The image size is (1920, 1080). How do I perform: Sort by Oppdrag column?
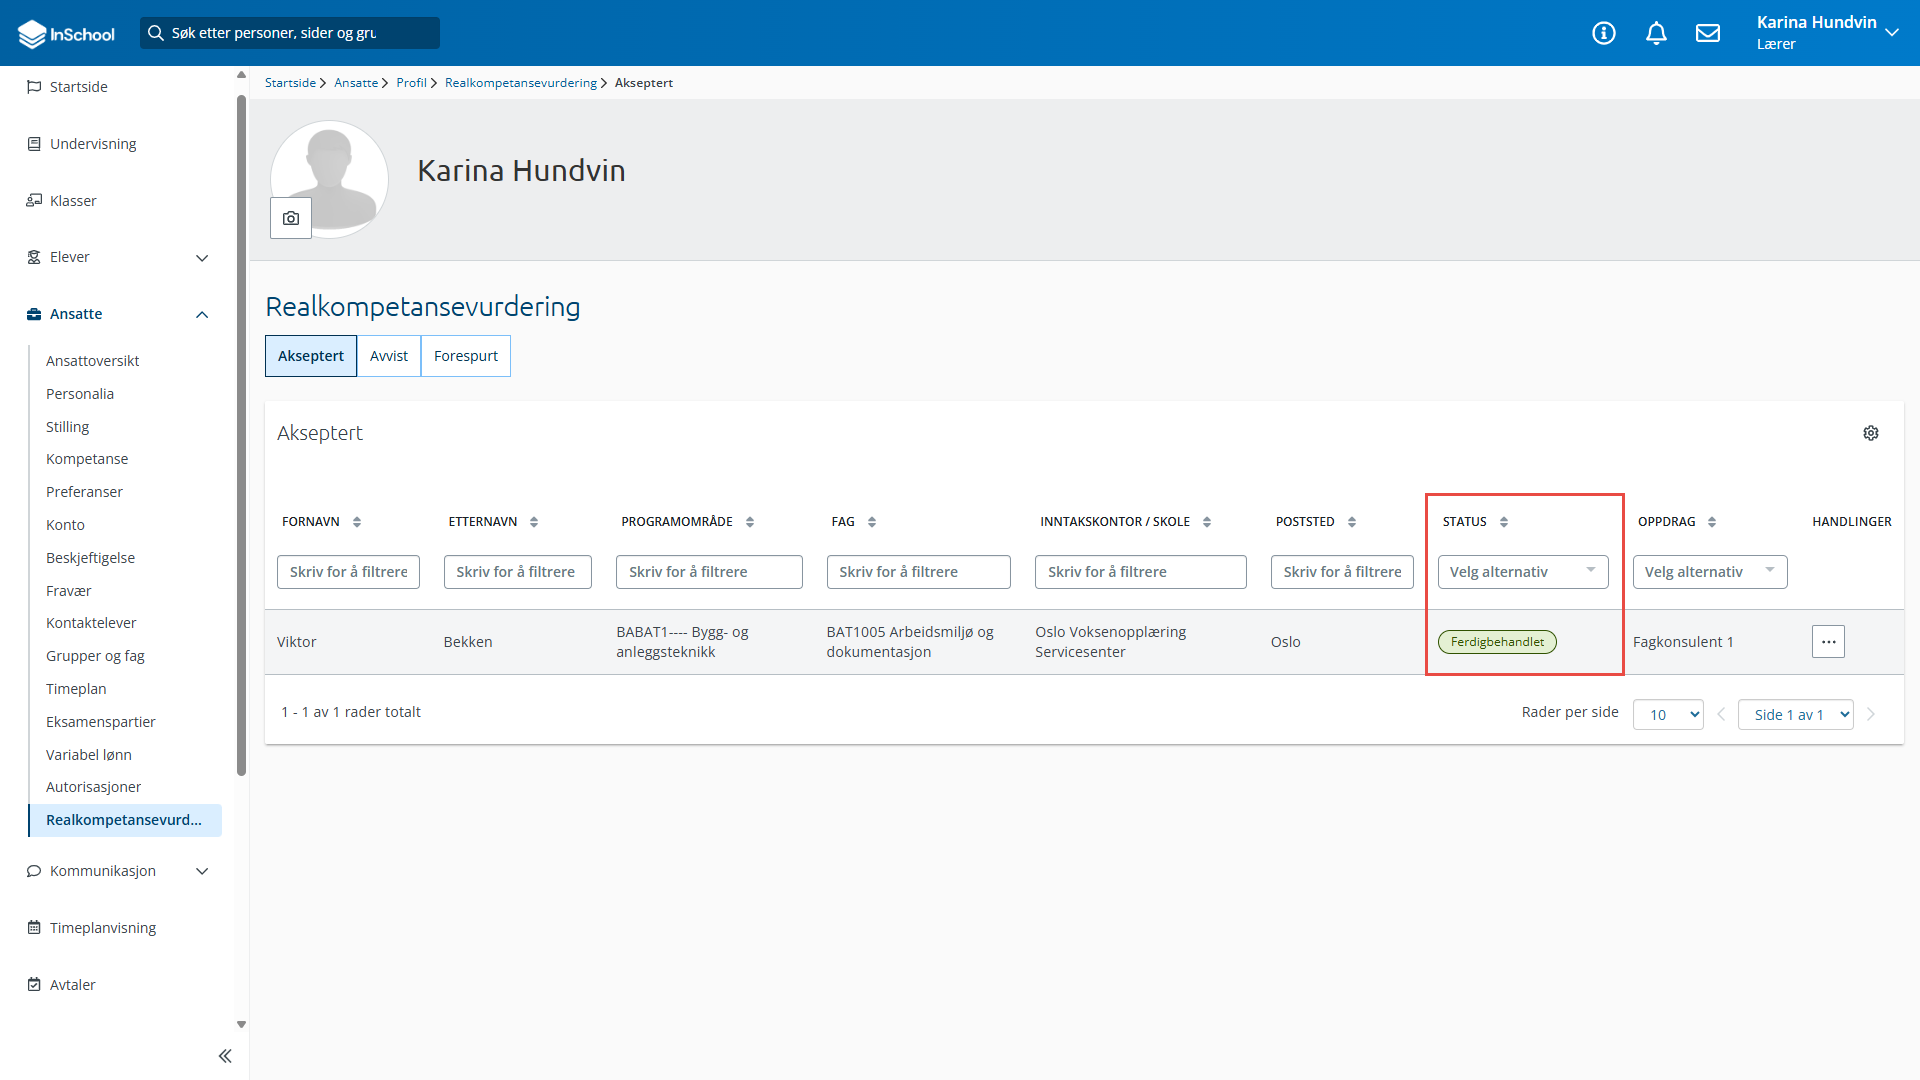[1712, 522]
